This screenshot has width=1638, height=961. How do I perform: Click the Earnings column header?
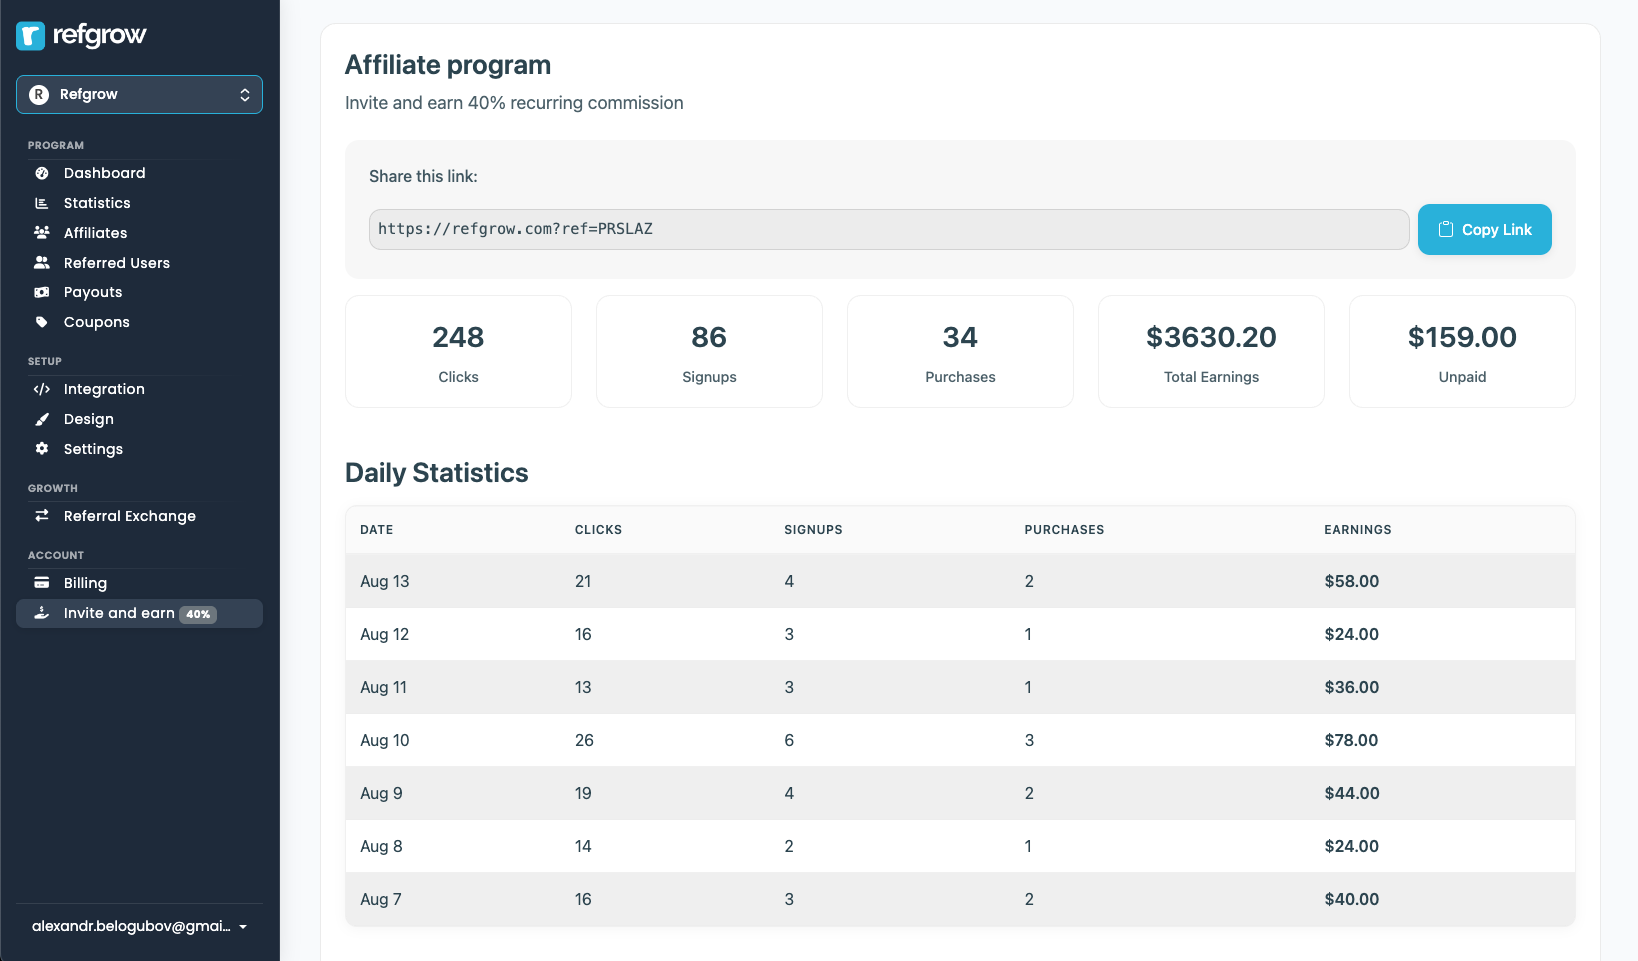(x=1357, y=530)
